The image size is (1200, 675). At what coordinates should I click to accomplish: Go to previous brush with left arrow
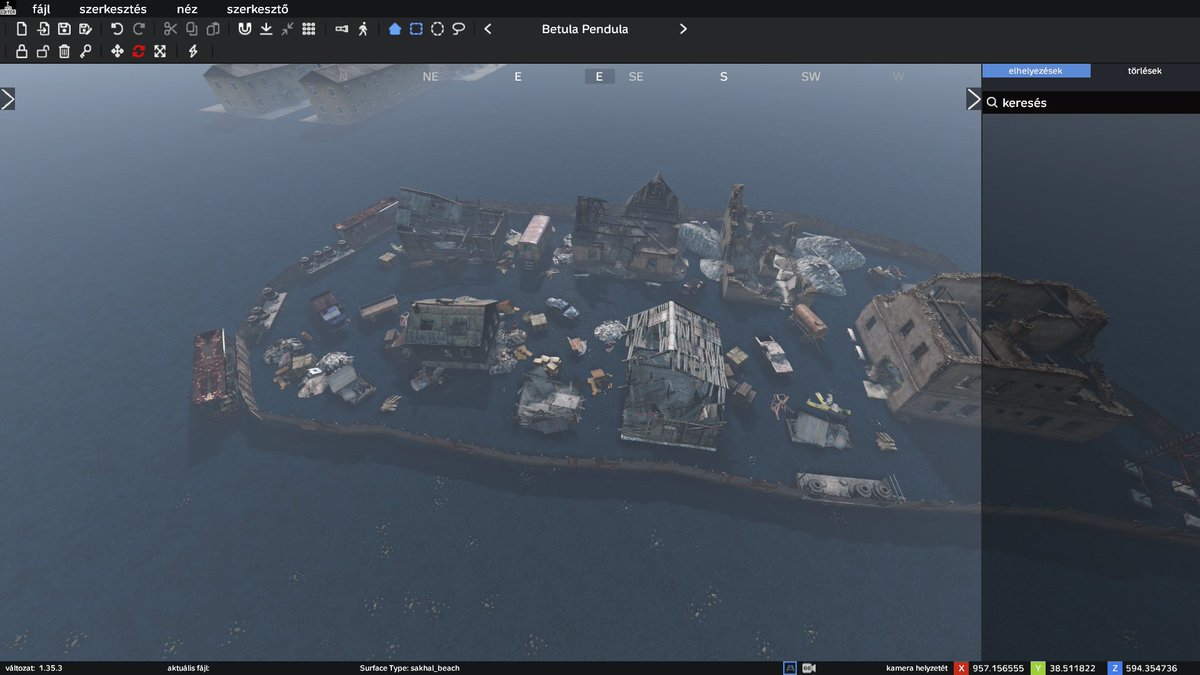tap(488, 29)
